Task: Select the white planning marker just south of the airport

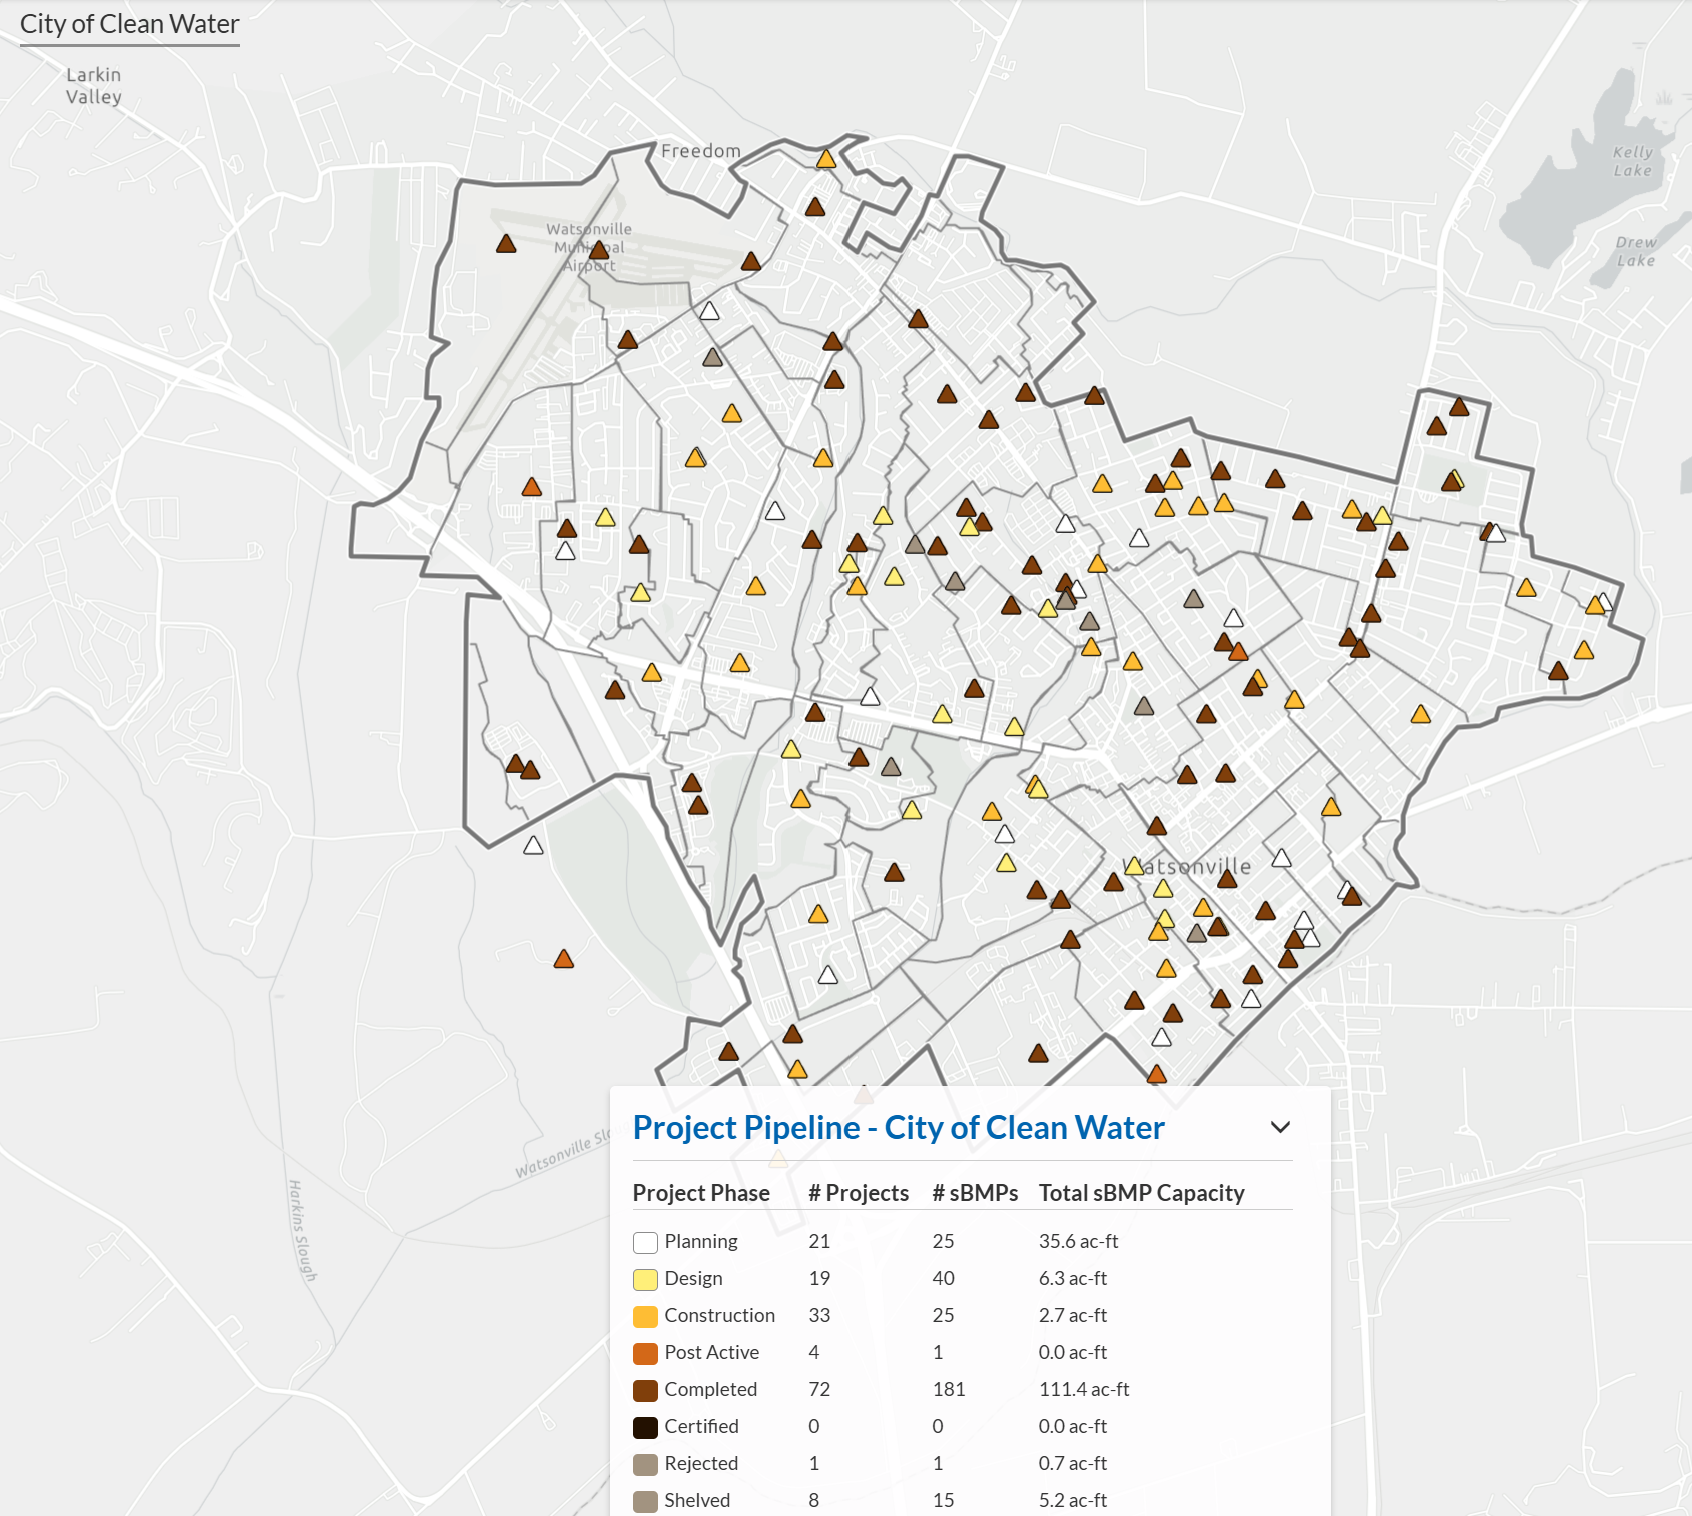Action: click(x=709, y=311)
